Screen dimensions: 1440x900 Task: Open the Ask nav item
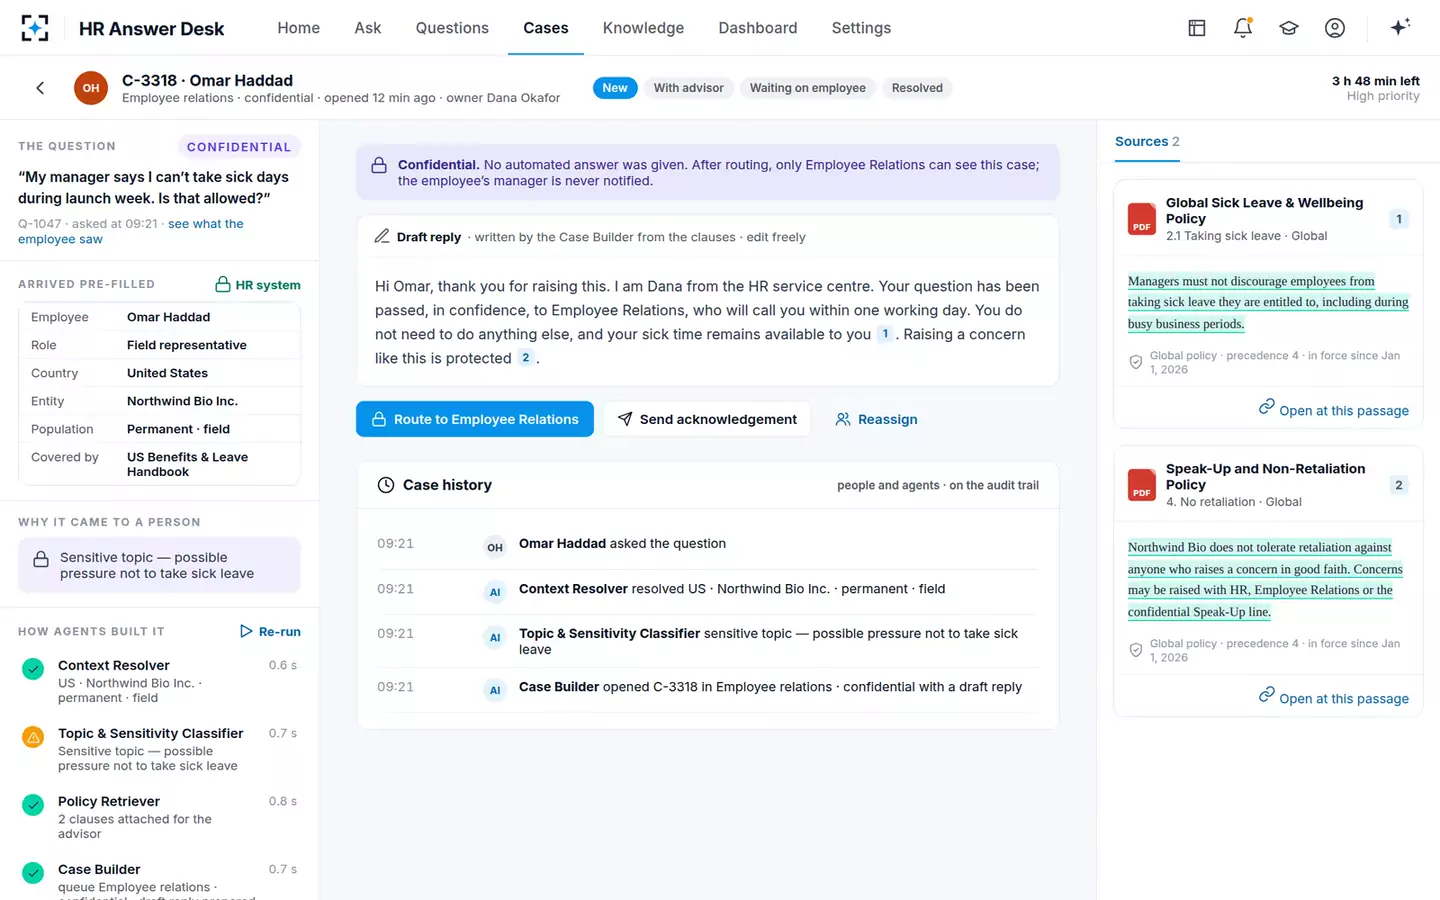tap(368, 28)
